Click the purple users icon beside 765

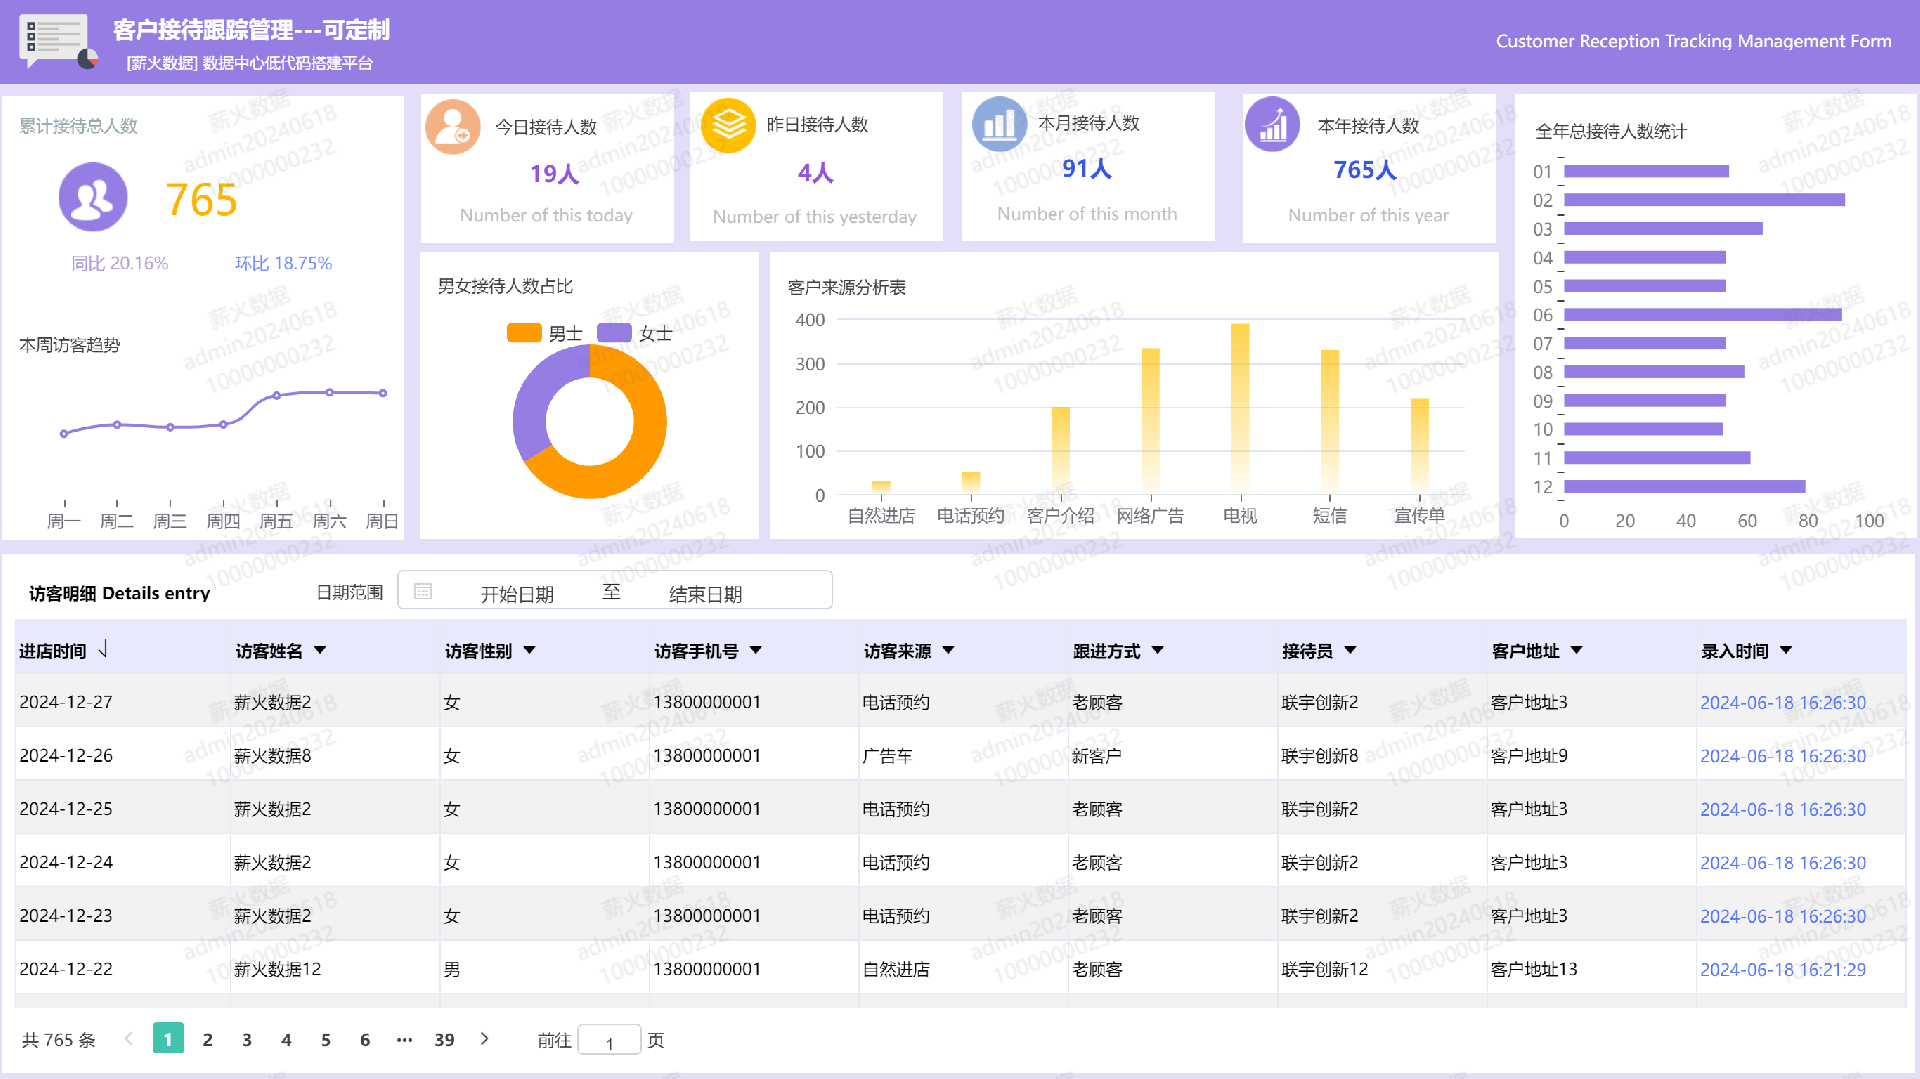click(93, 198)
